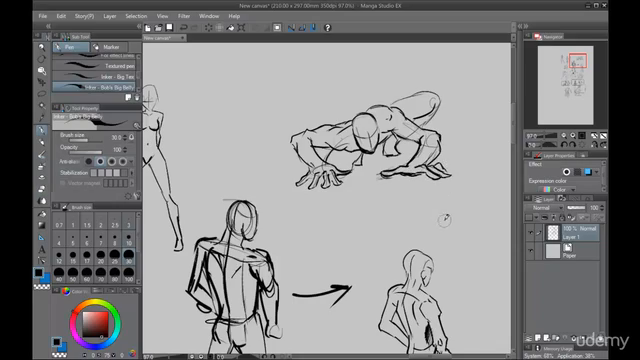Select the Eyedropper tool in toolbox
The width and height of the screenshot is (640, 360).
tap(42, 118)
